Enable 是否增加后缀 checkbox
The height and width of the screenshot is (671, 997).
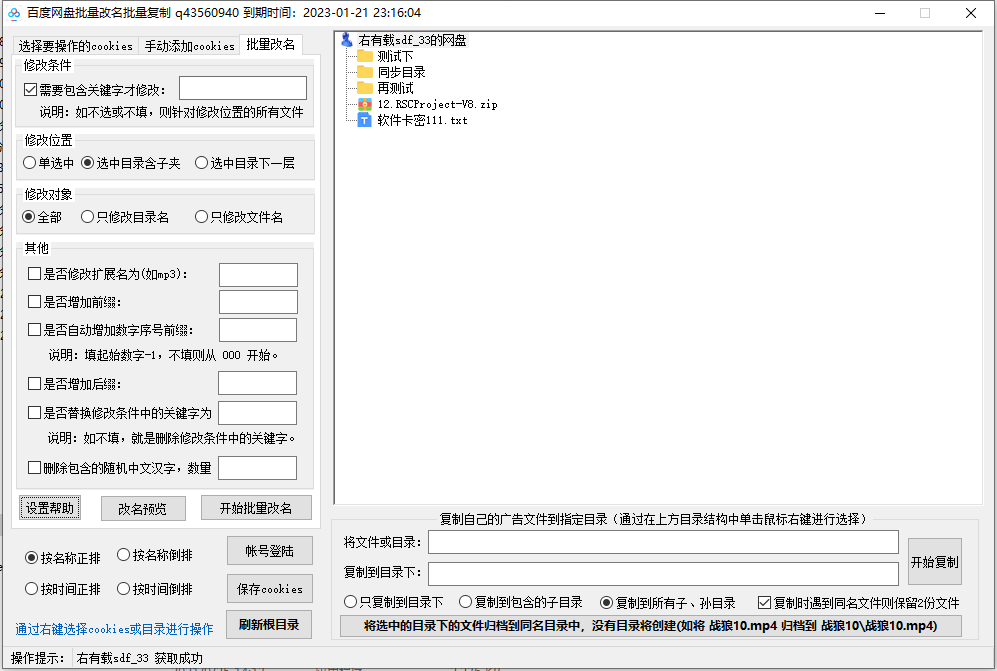[x=34, y=384]
